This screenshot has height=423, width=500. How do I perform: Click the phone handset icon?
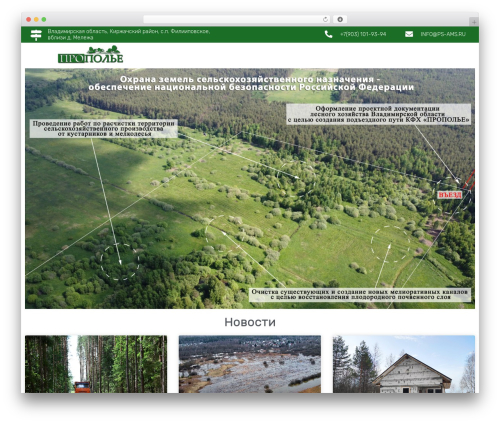328,34
